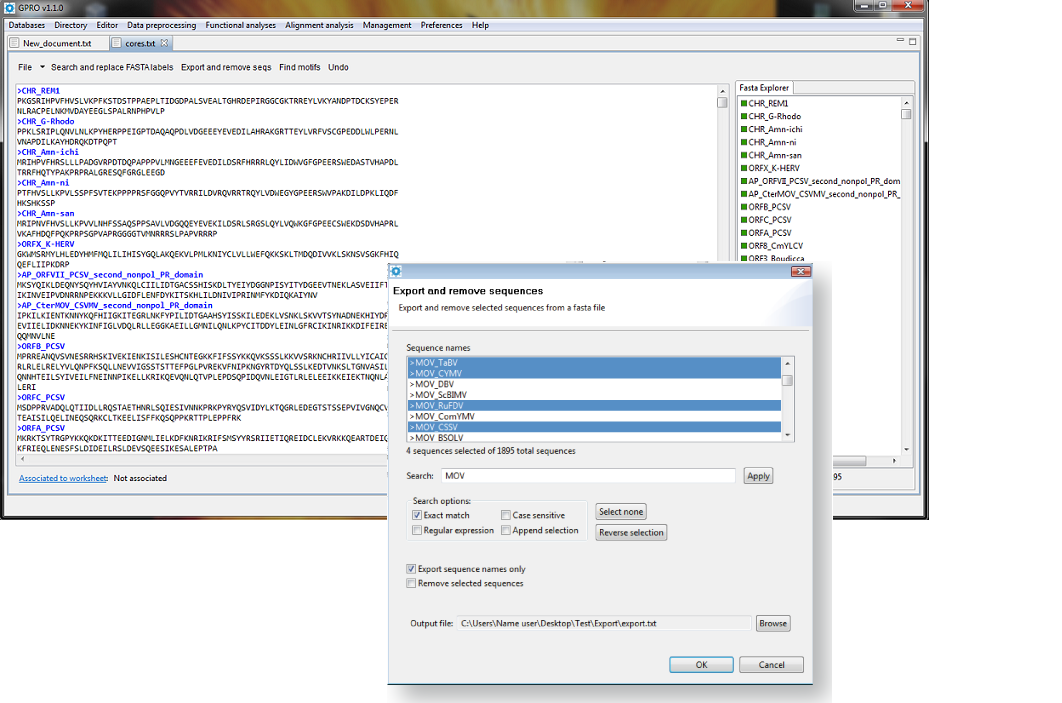The width and height of the screenshot is (1062, 703).
Task: Switch to the Fasta Explorer tab
Action: coord(762,88)
